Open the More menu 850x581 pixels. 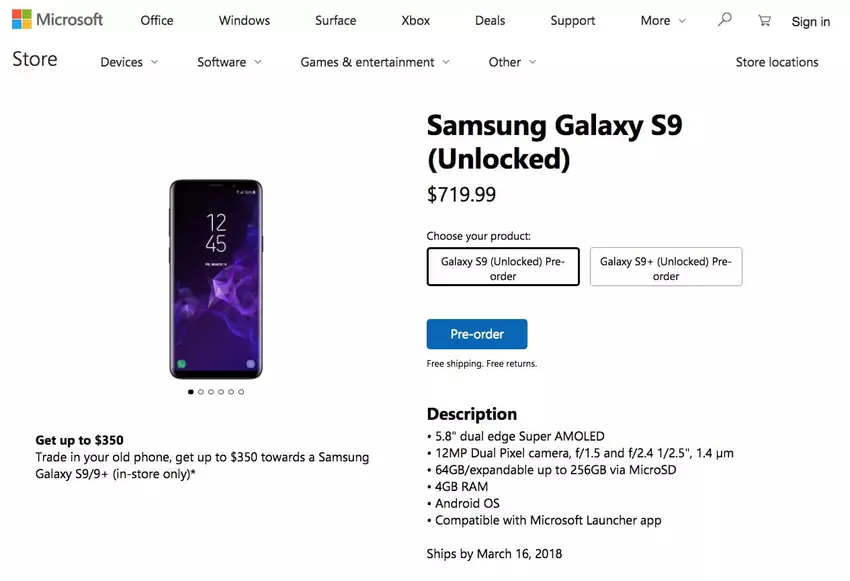pyautogui.click(x=661, y=20)
